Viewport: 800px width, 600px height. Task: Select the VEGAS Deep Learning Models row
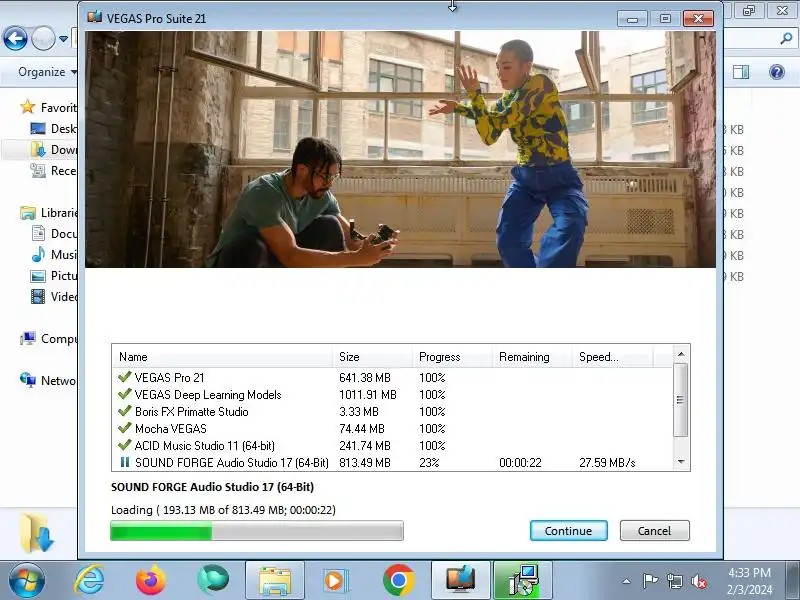392,394
